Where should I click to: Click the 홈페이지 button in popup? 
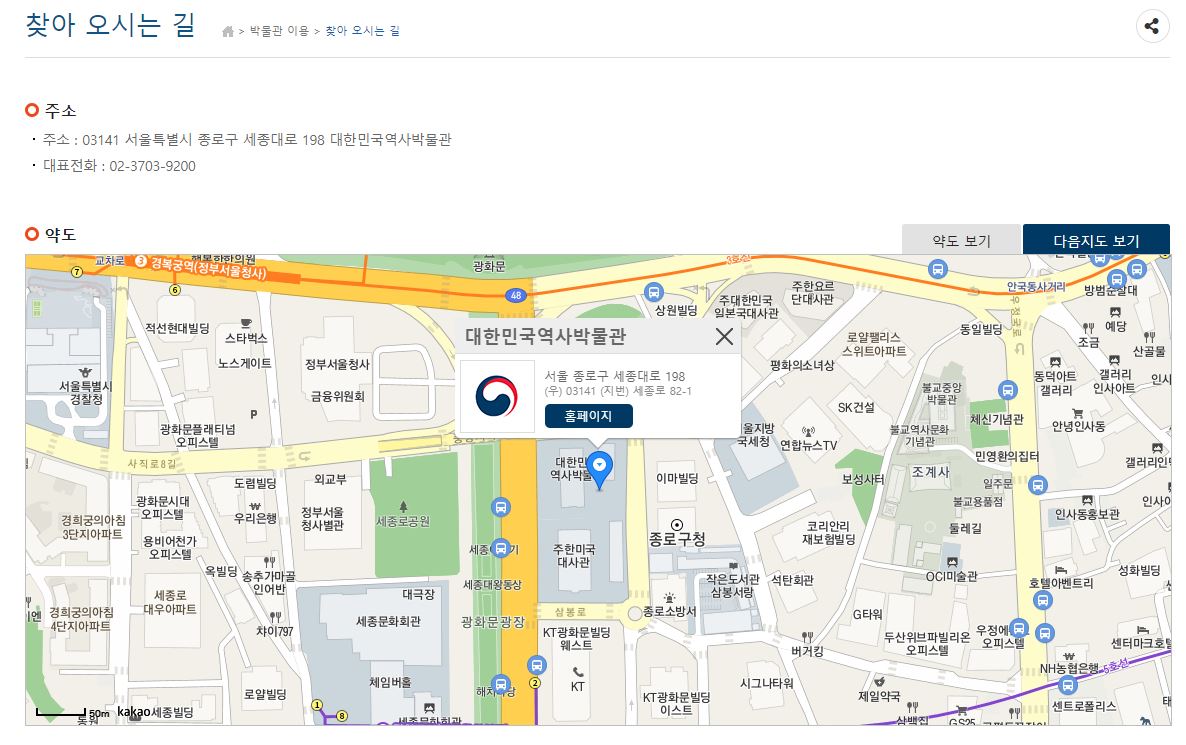click(588, 416)
